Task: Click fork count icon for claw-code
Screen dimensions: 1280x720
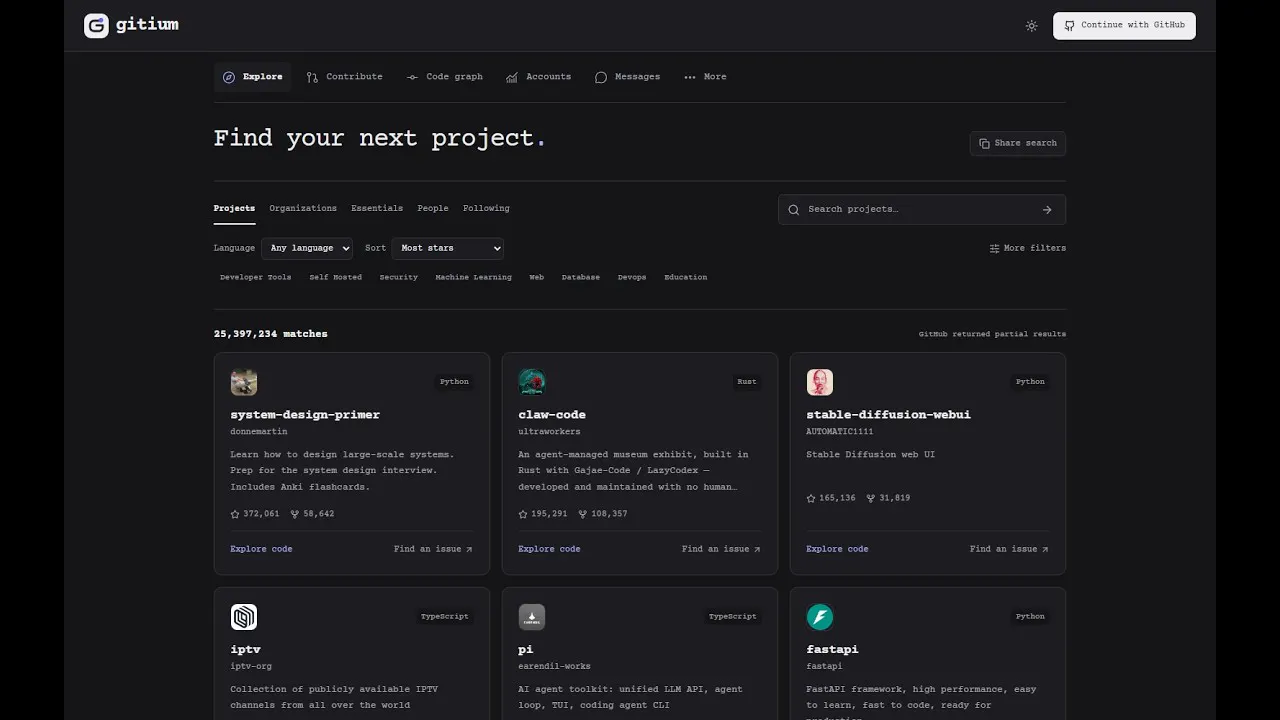Action: 583,514
